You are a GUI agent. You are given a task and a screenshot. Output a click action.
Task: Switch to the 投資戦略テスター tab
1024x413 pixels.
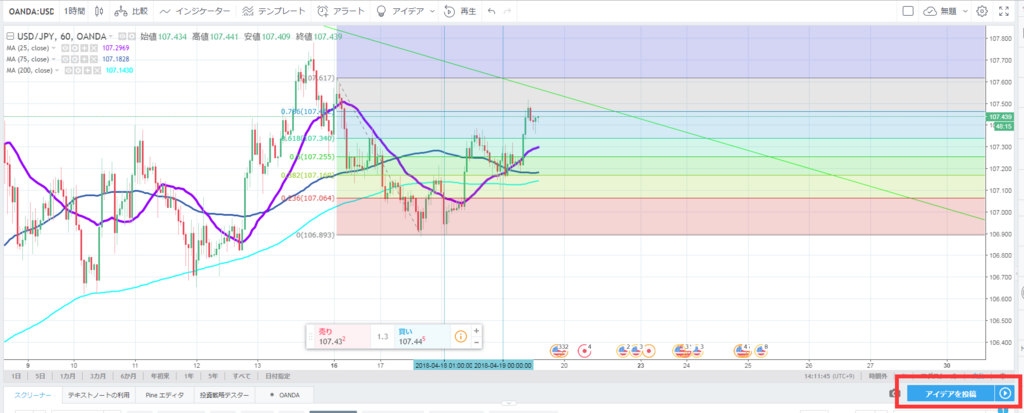(x=224, y=395)
